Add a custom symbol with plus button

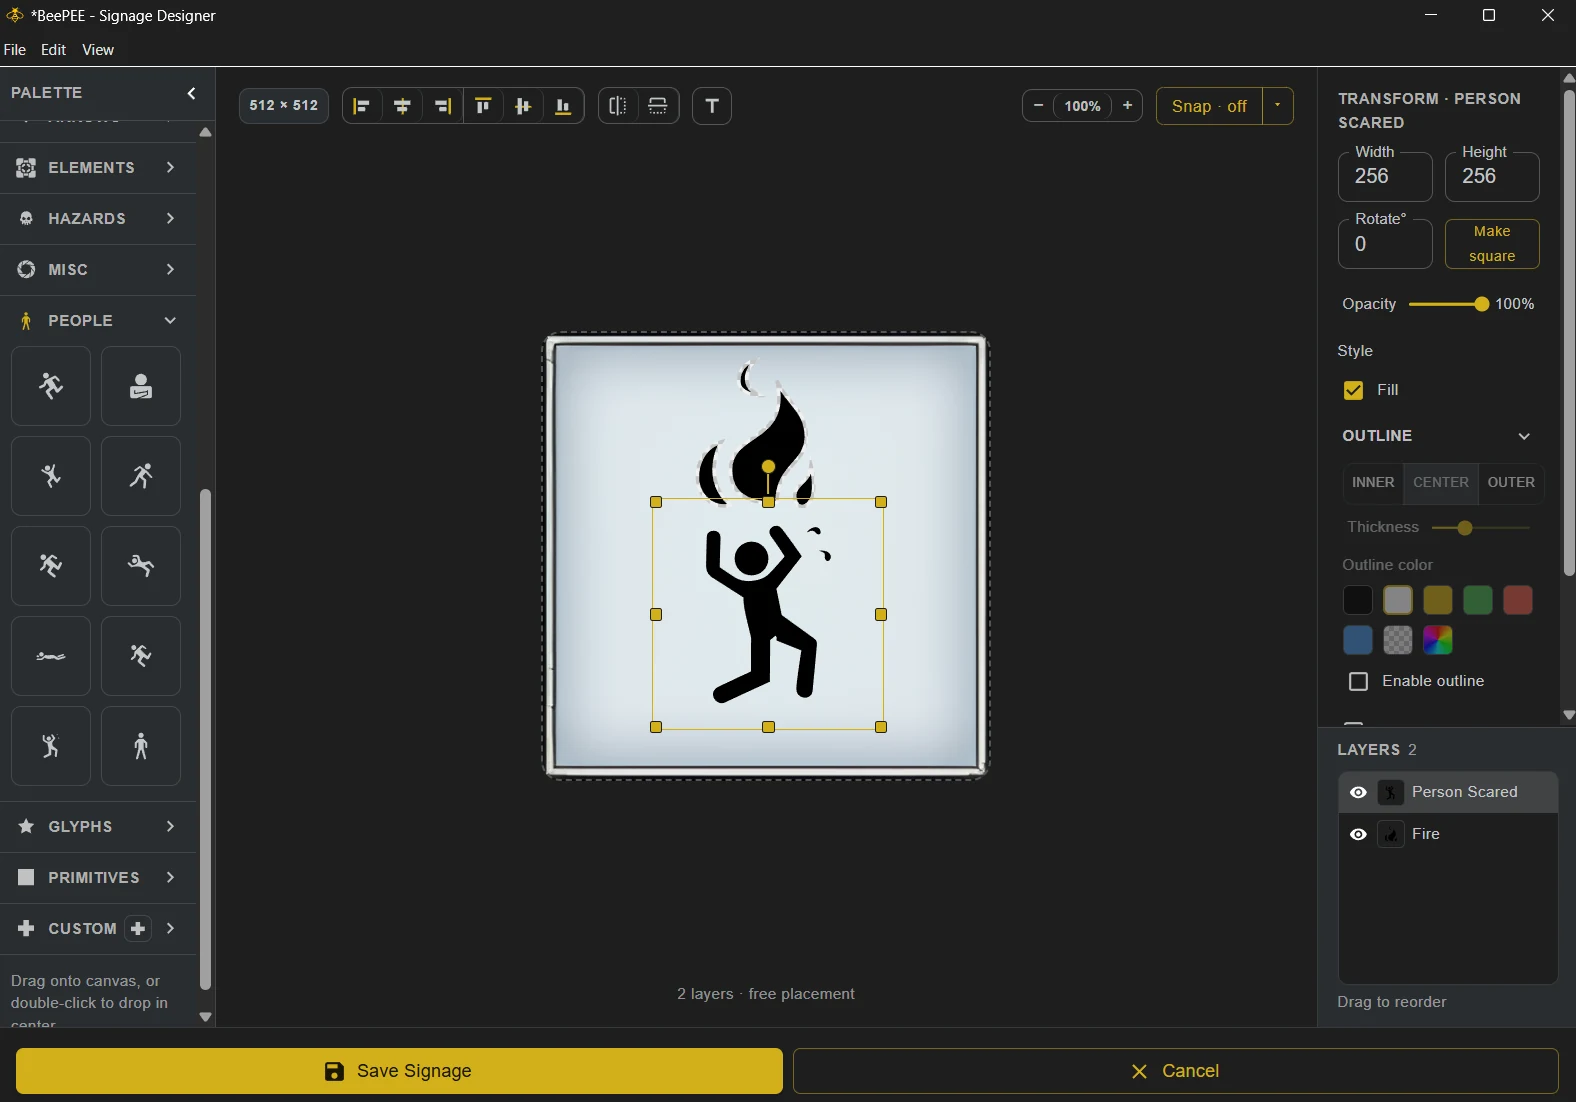click(138, 928)
